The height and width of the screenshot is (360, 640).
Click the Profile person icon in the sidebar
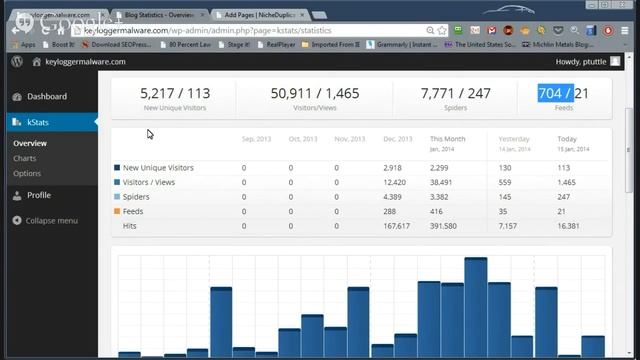[x=17, y=196]
